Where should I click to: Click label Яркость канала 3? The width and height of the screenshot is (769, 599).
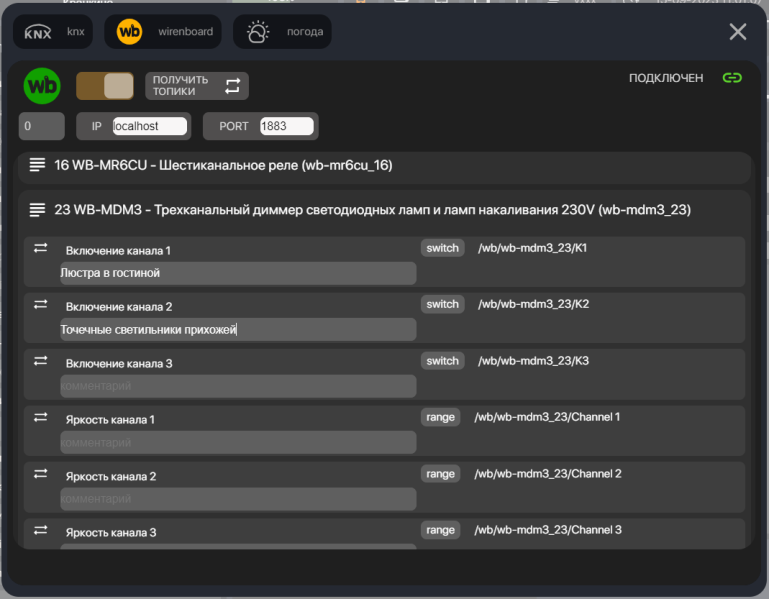pos(111,533)
